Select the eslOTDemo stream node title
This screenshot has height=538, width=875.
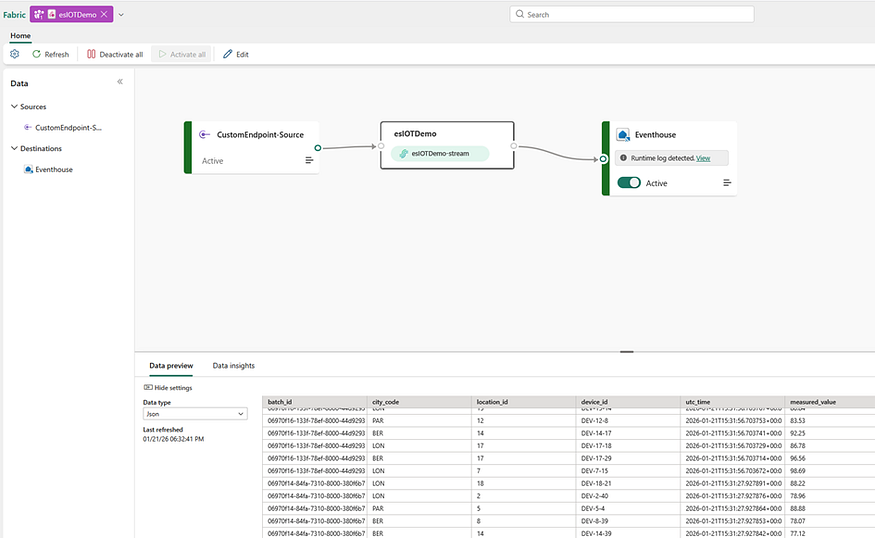(415, 134)
